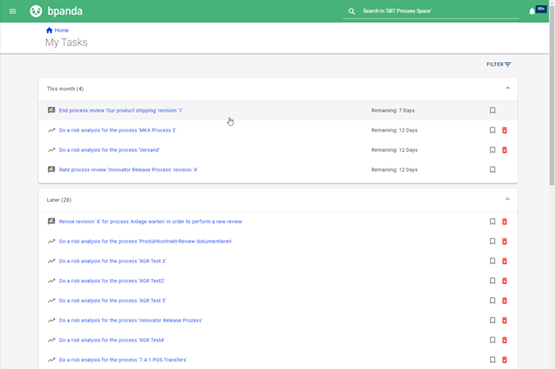Click the review icon beside 'Rate process review'
Image resolution: width=555 pixels, height=369 pixels.
[51, 169]
